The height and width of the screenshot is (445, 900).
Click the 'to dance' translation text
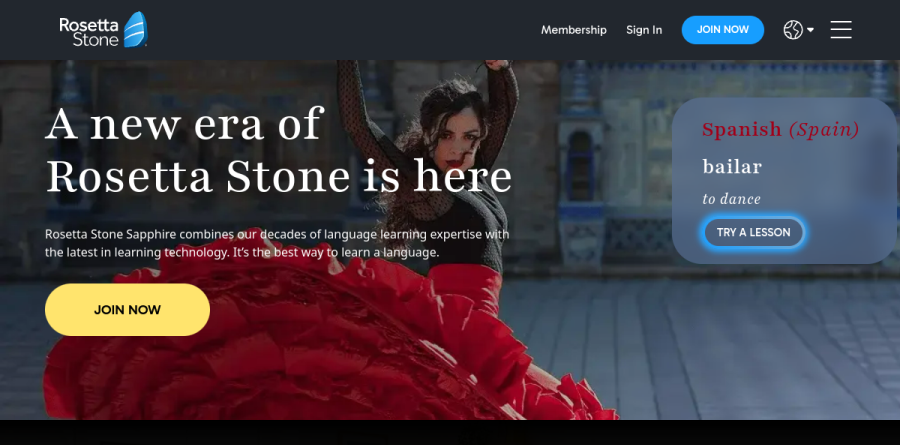tap(731, 199)
